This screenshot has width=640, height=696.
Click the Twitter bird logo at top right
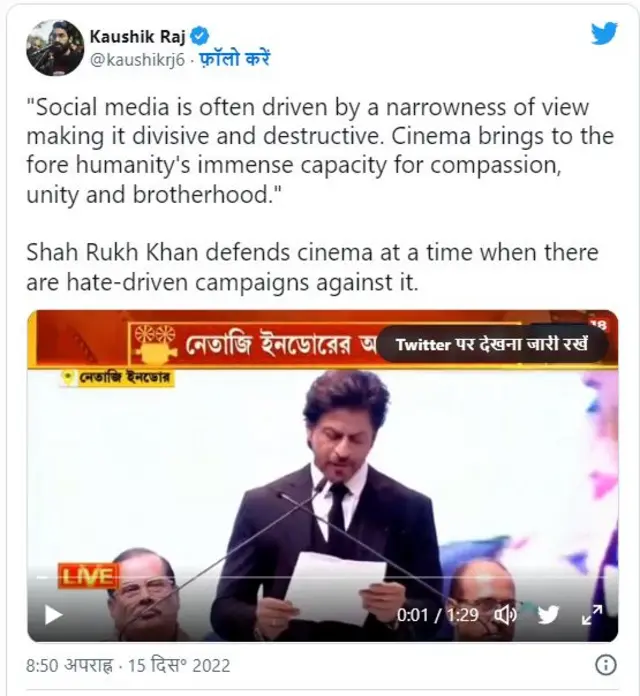(604, 33)
